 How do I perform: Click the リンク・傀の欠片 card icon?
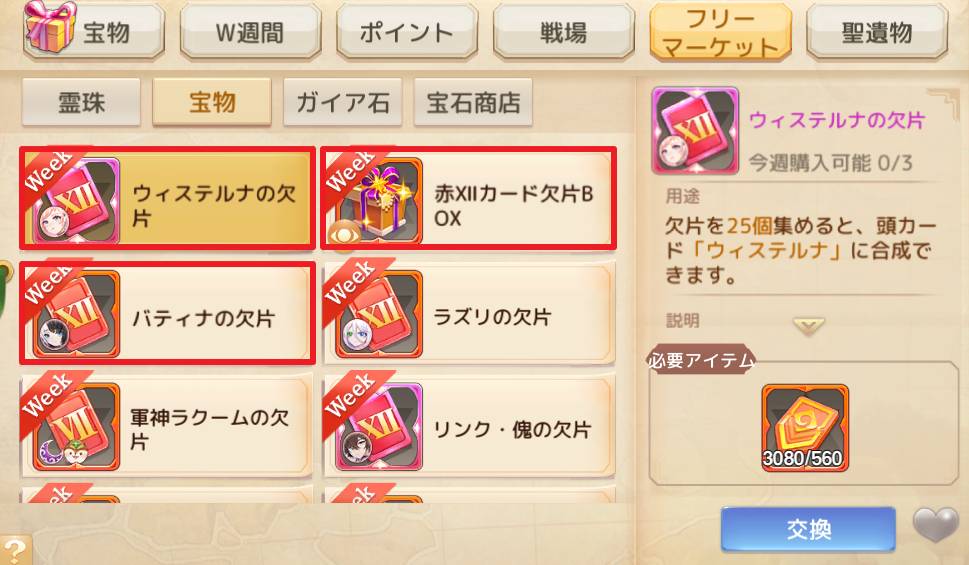pyautogui.click(x=378, y=427)
